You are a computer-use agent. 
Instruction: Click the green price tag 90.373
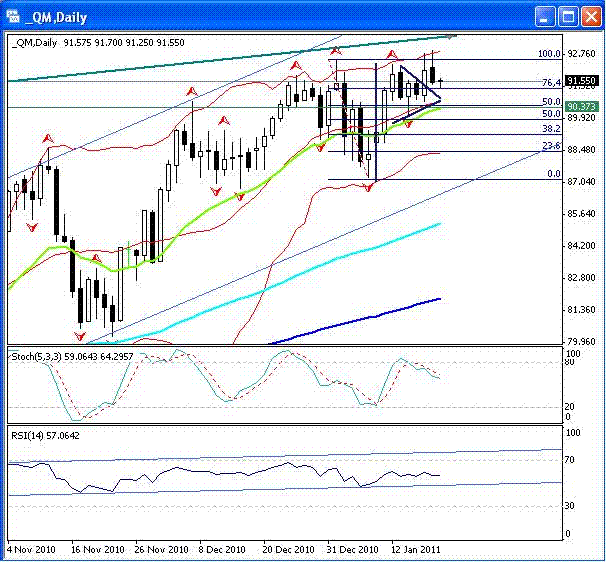[581, 106]
